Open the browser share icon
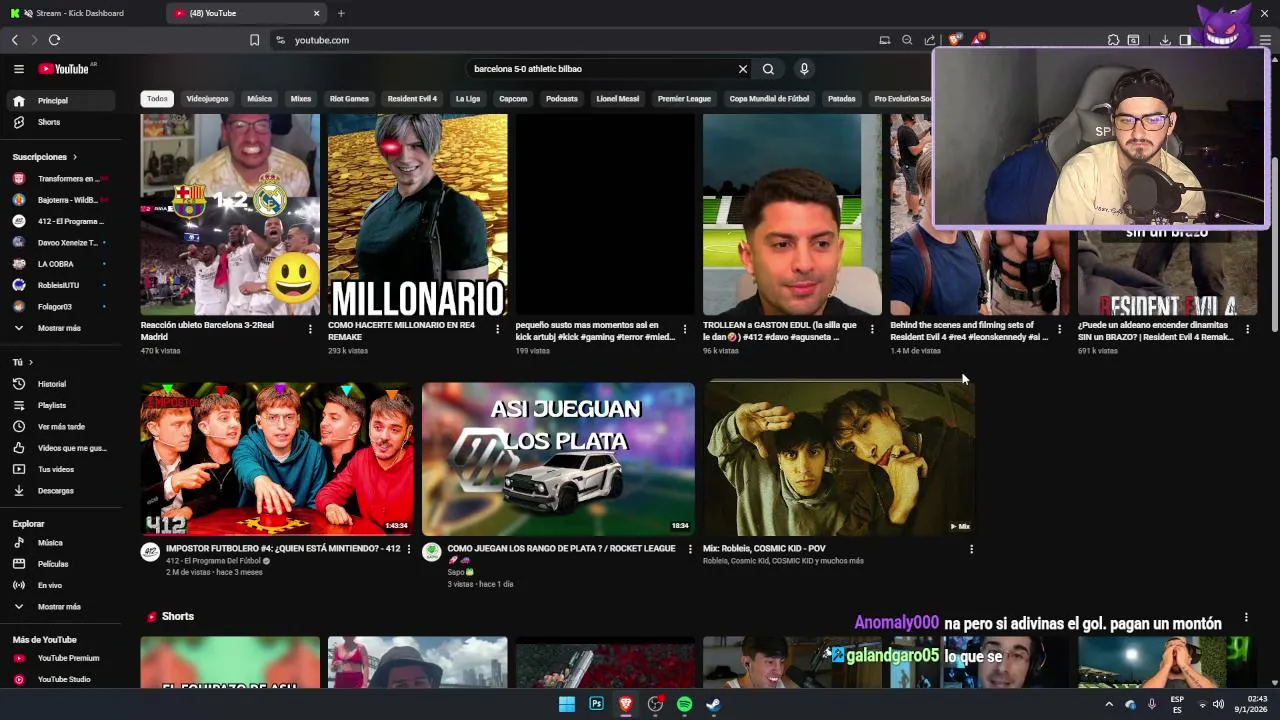Screen dimensions: 1280x720 930,40
